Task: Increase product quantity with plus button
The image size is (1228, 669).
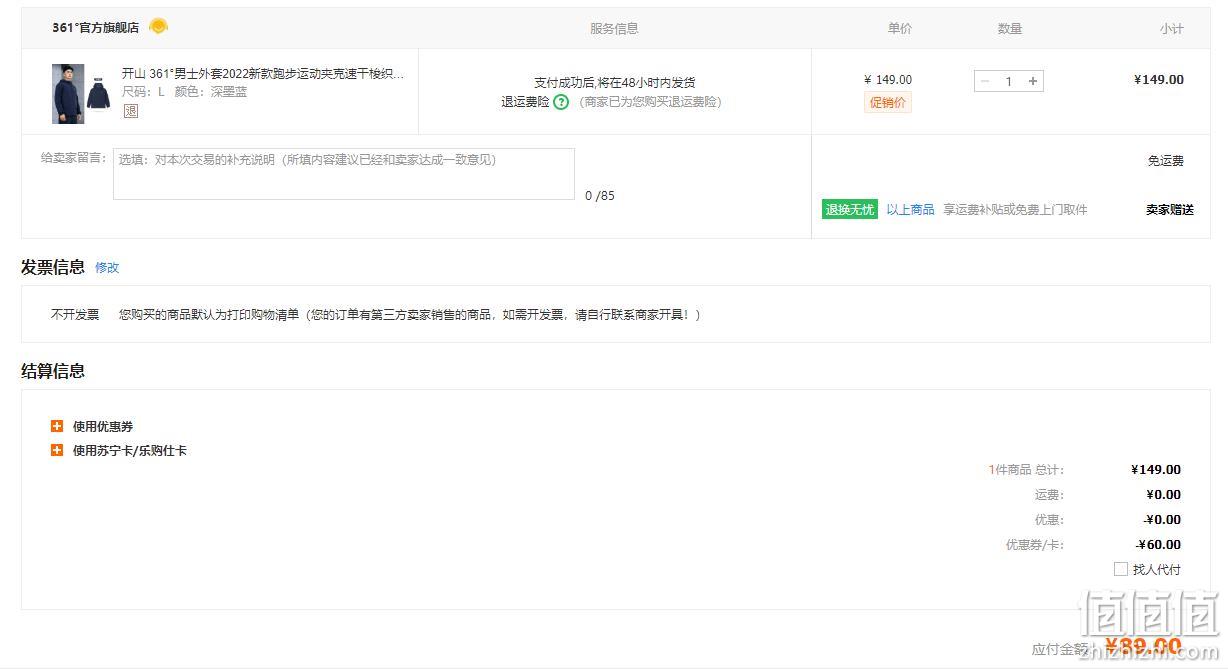Action: pos(1033,81)
